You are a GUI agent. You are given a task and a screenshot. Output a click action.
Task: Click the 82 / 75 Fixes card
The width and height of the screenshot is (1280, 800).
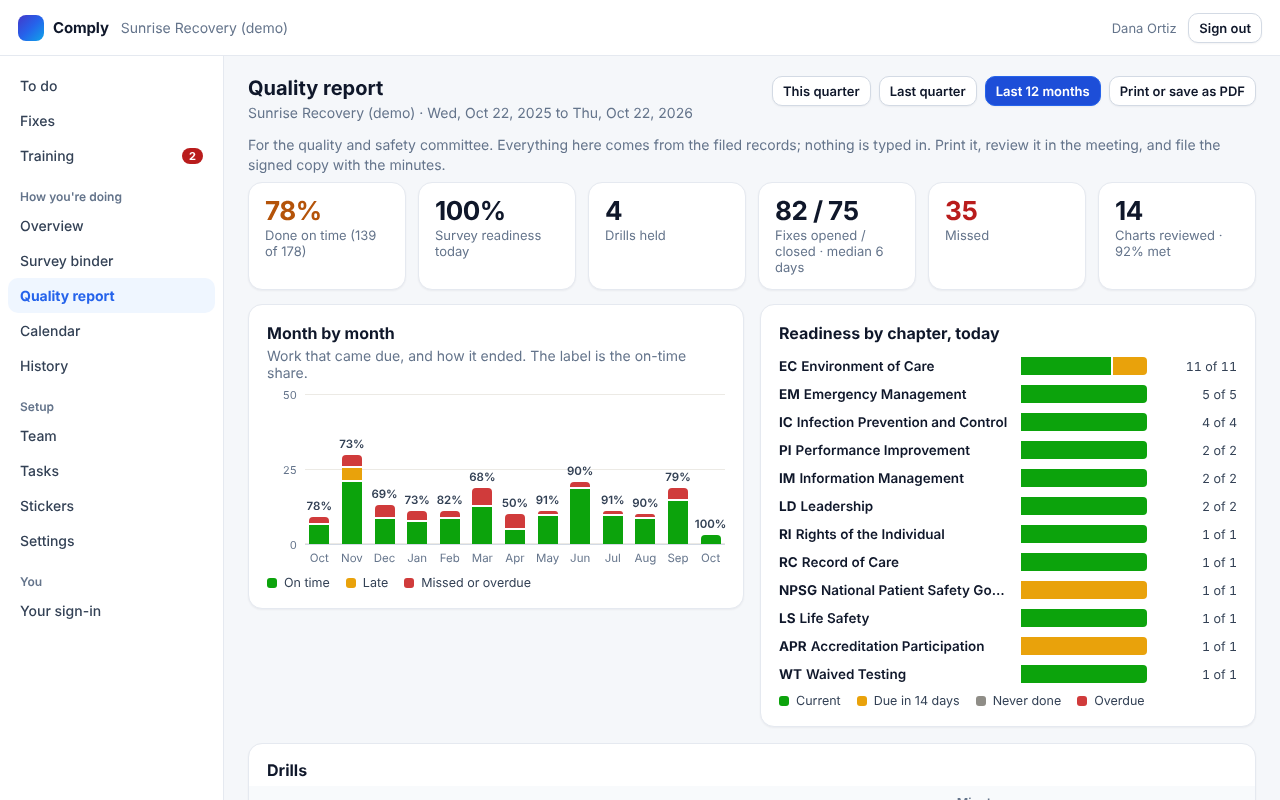837,236
